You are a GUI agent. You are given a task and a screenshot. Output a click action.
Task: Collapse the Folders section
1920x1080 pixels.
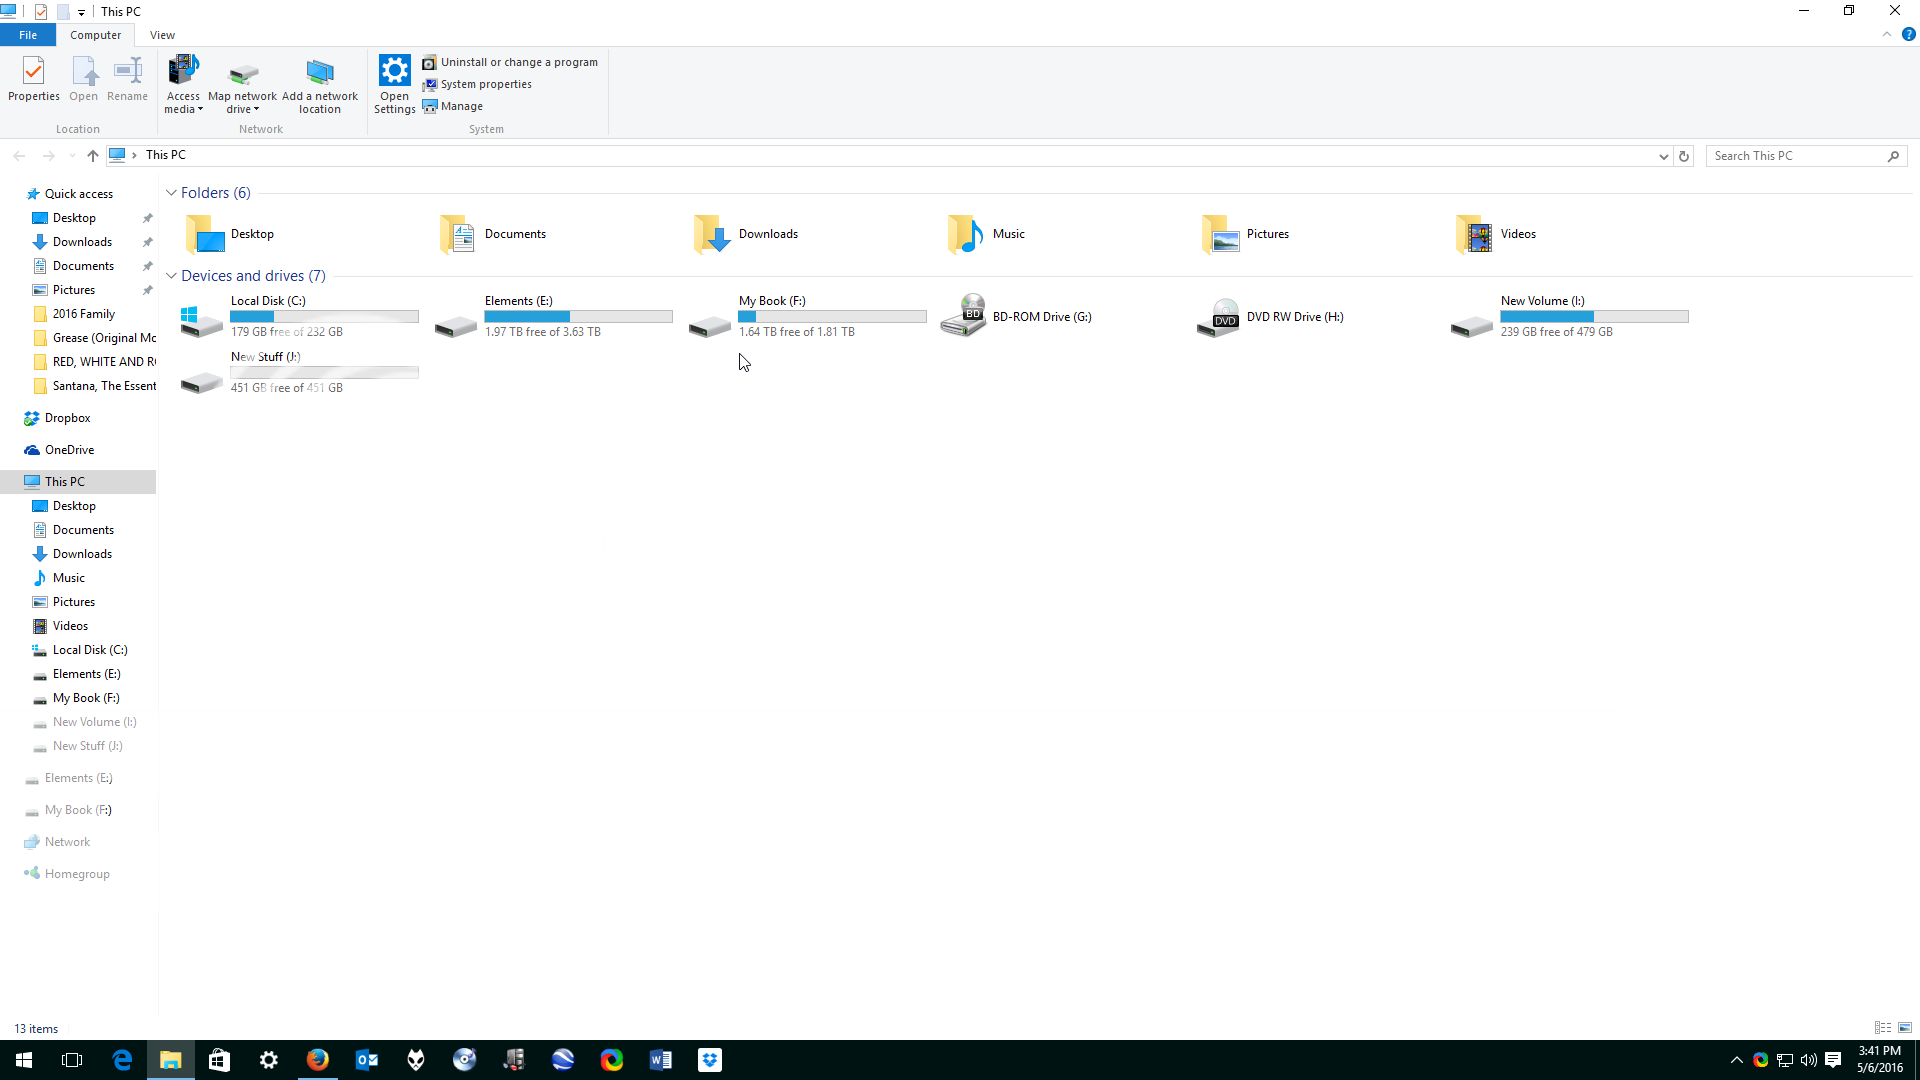(x=171, y=192)
